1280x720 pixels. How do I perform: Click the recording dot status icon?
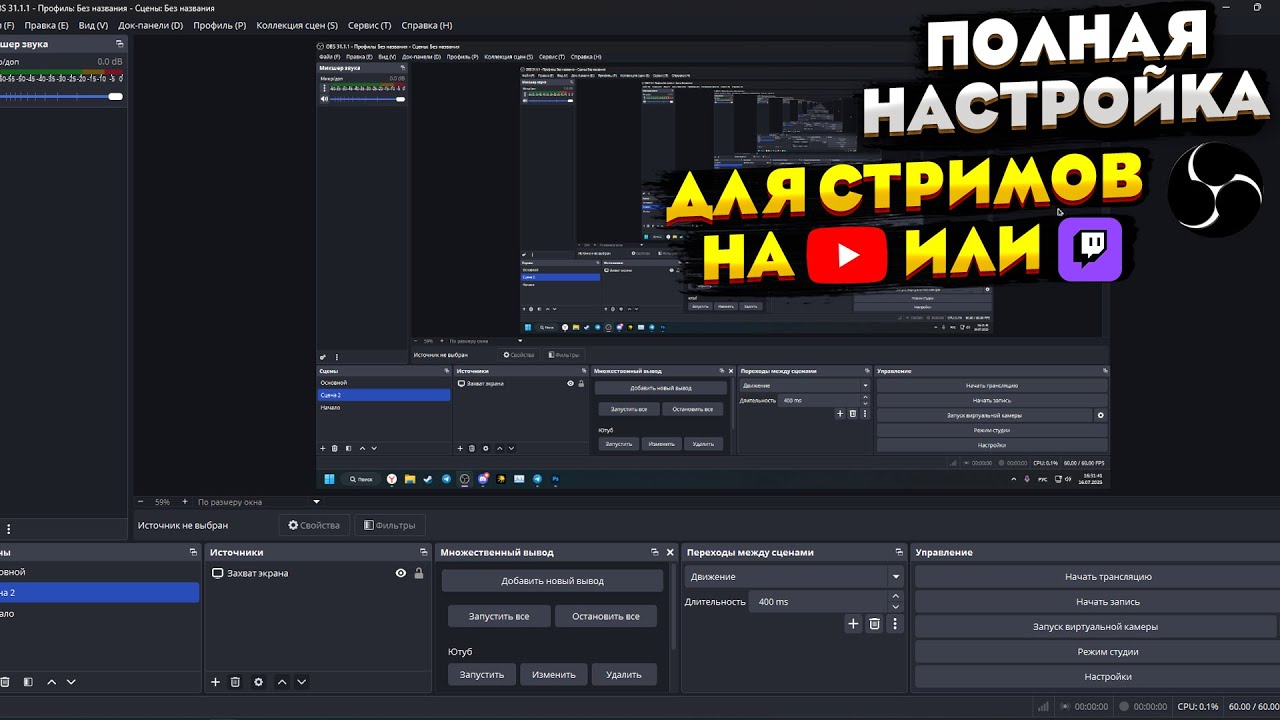point(1125,707)
